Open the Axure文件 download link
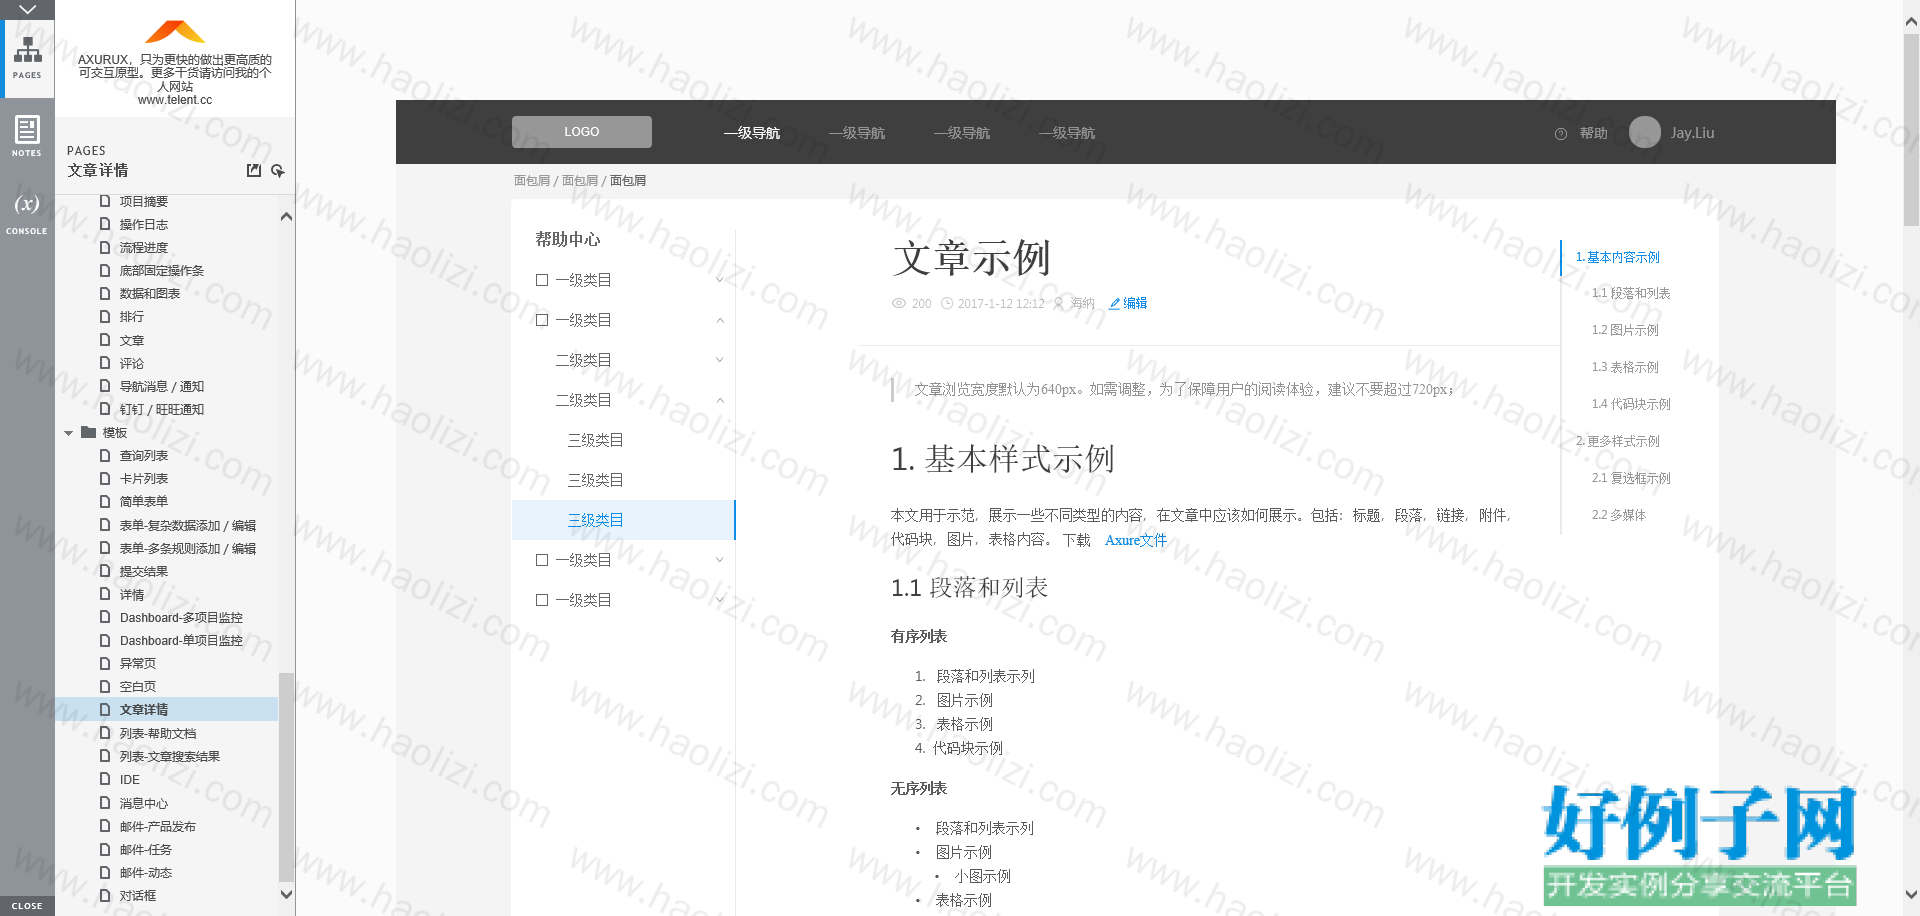Image resolution: width=1920 pixels, height=916 pixels. 1136,540
